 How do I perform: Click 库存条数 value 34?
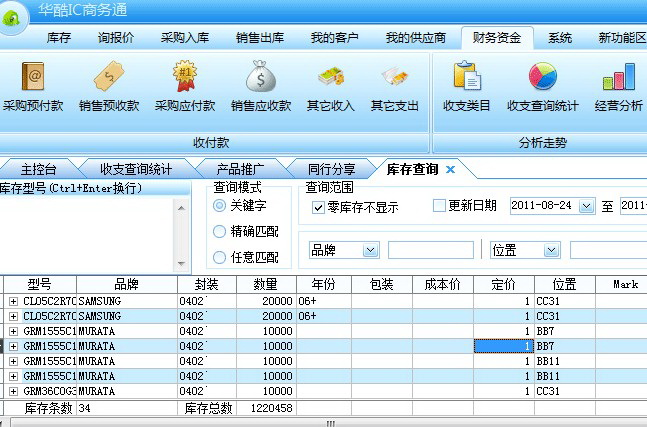(x=85, y=408)
